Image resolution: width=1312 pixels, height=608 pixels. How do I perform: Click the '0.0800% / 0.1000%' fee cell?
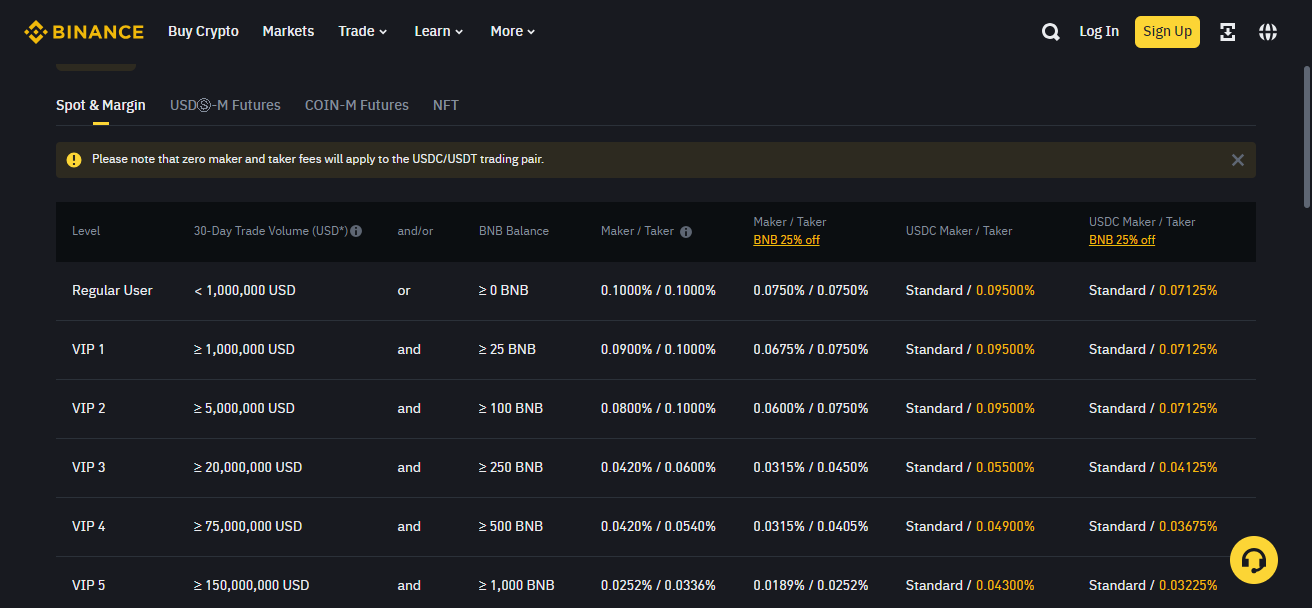pyautogui.click(x=658, y=408)
